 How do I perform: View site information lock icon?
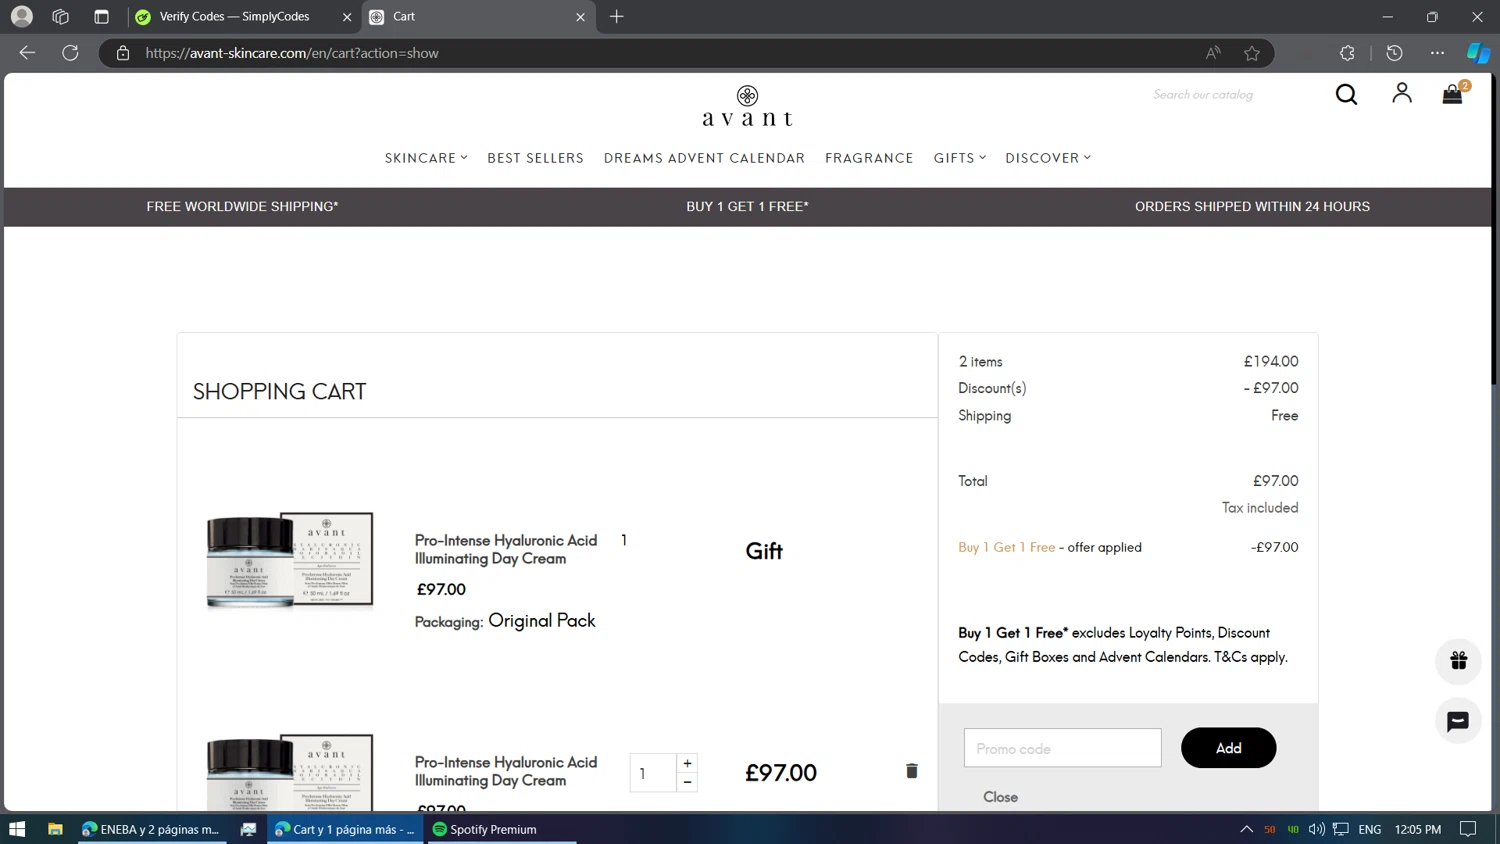coord(123,53)
